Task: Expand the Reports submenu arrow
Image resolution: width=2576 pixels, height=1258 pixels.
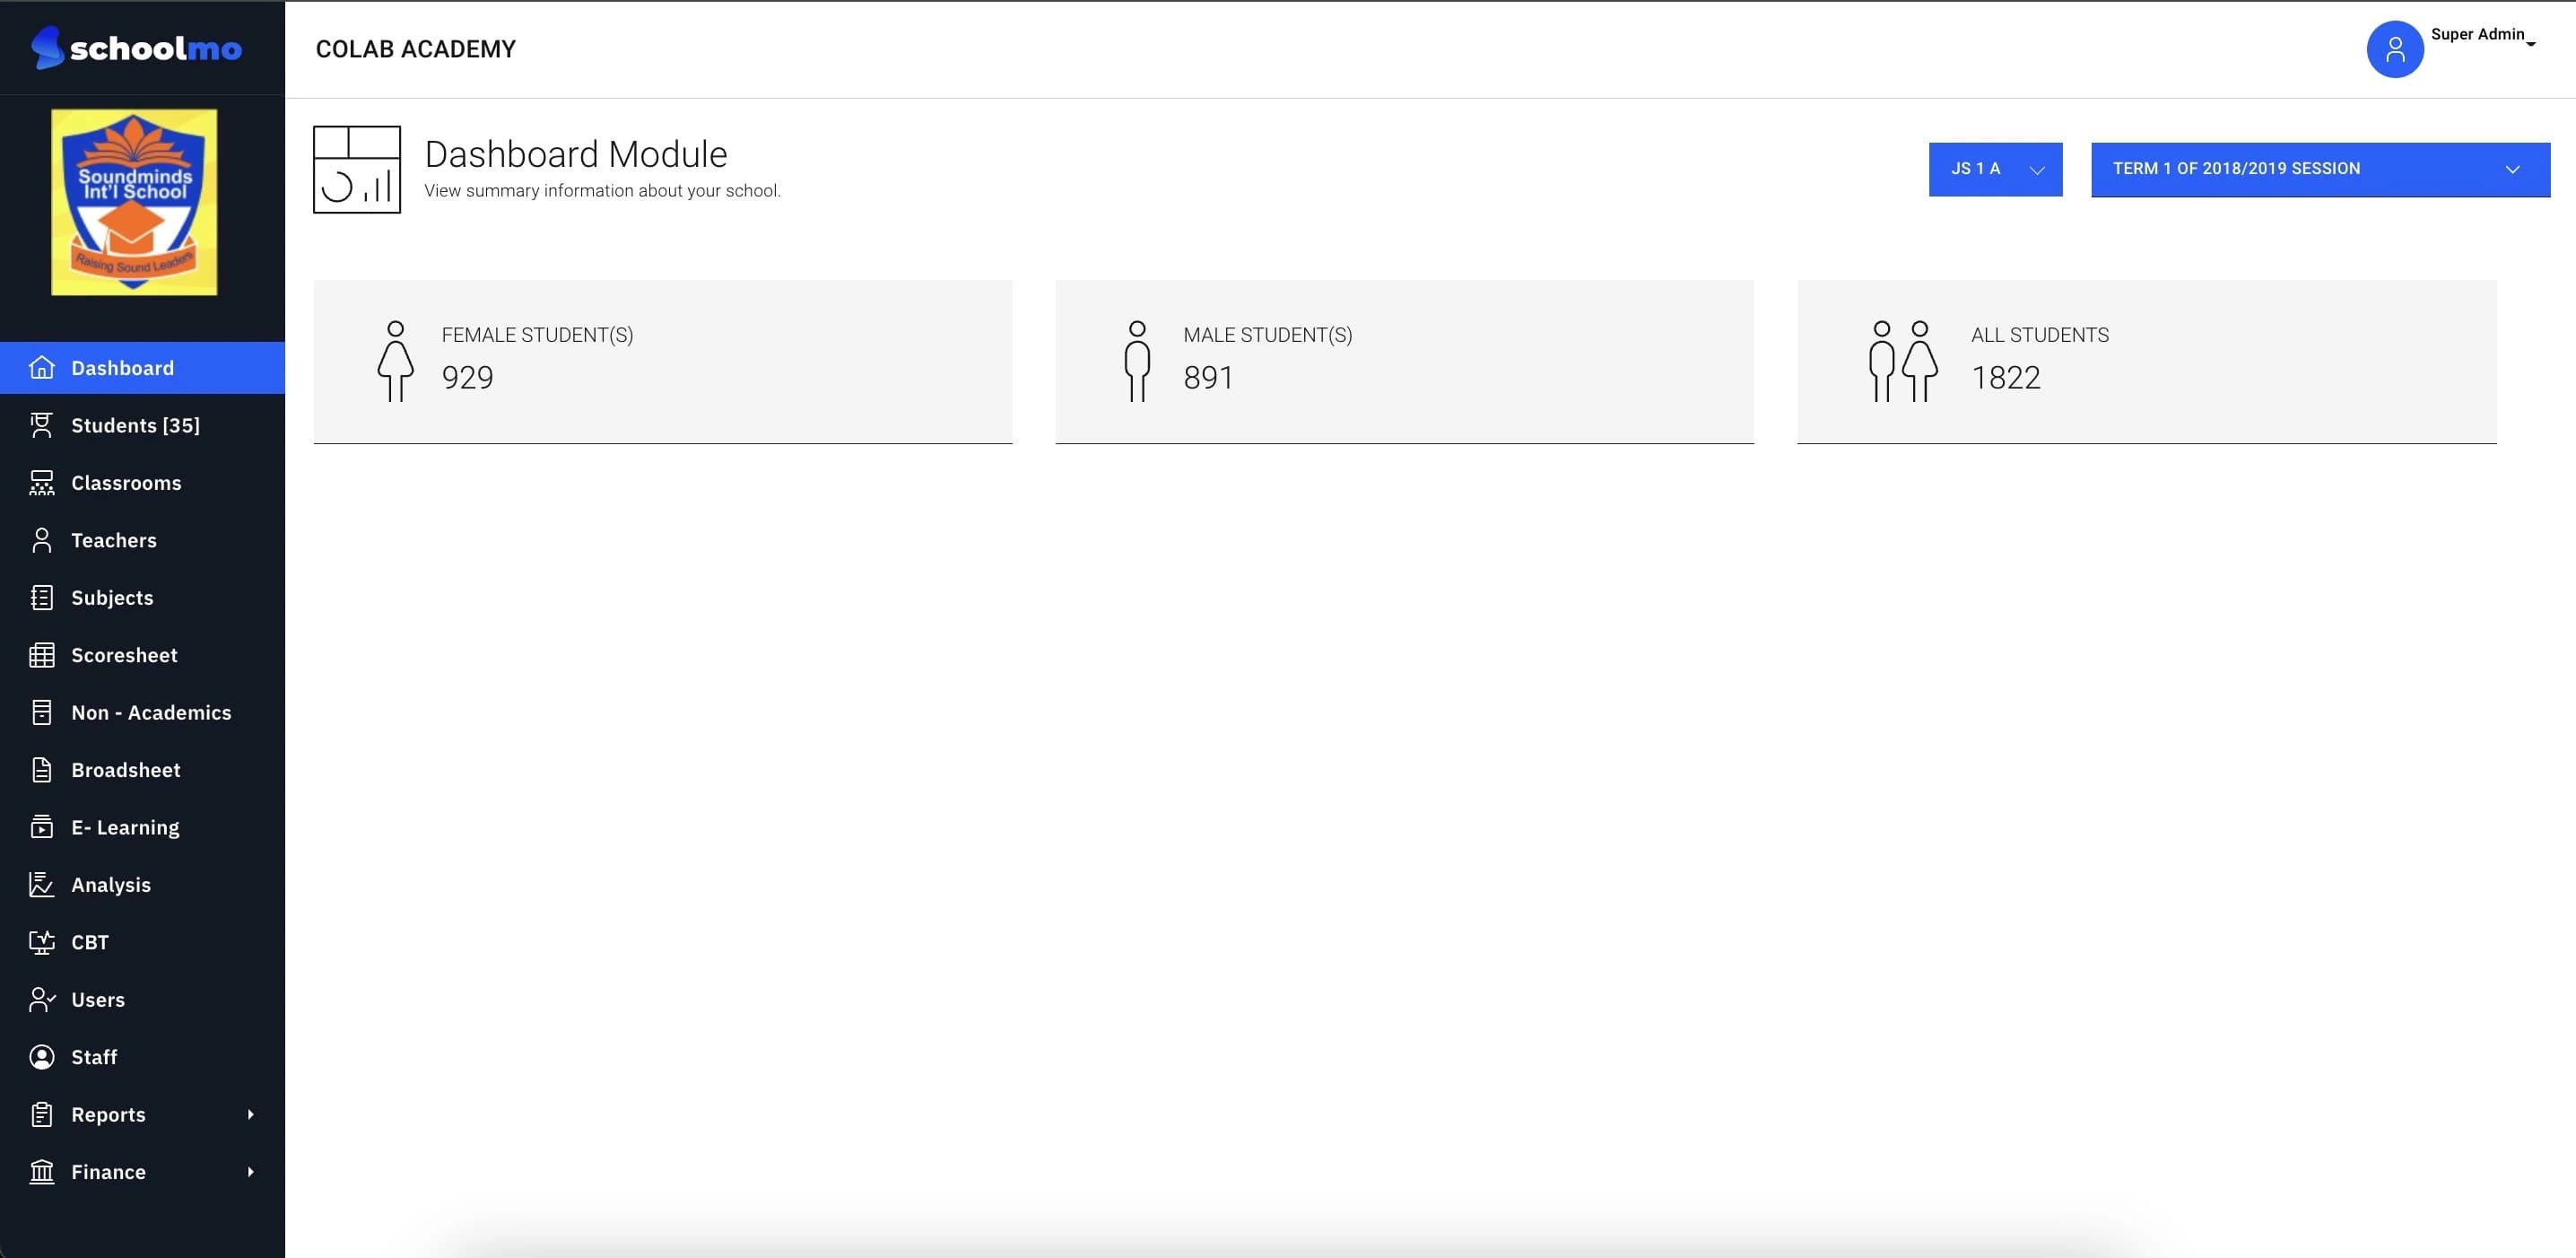Action: (x=250, y=1114)
